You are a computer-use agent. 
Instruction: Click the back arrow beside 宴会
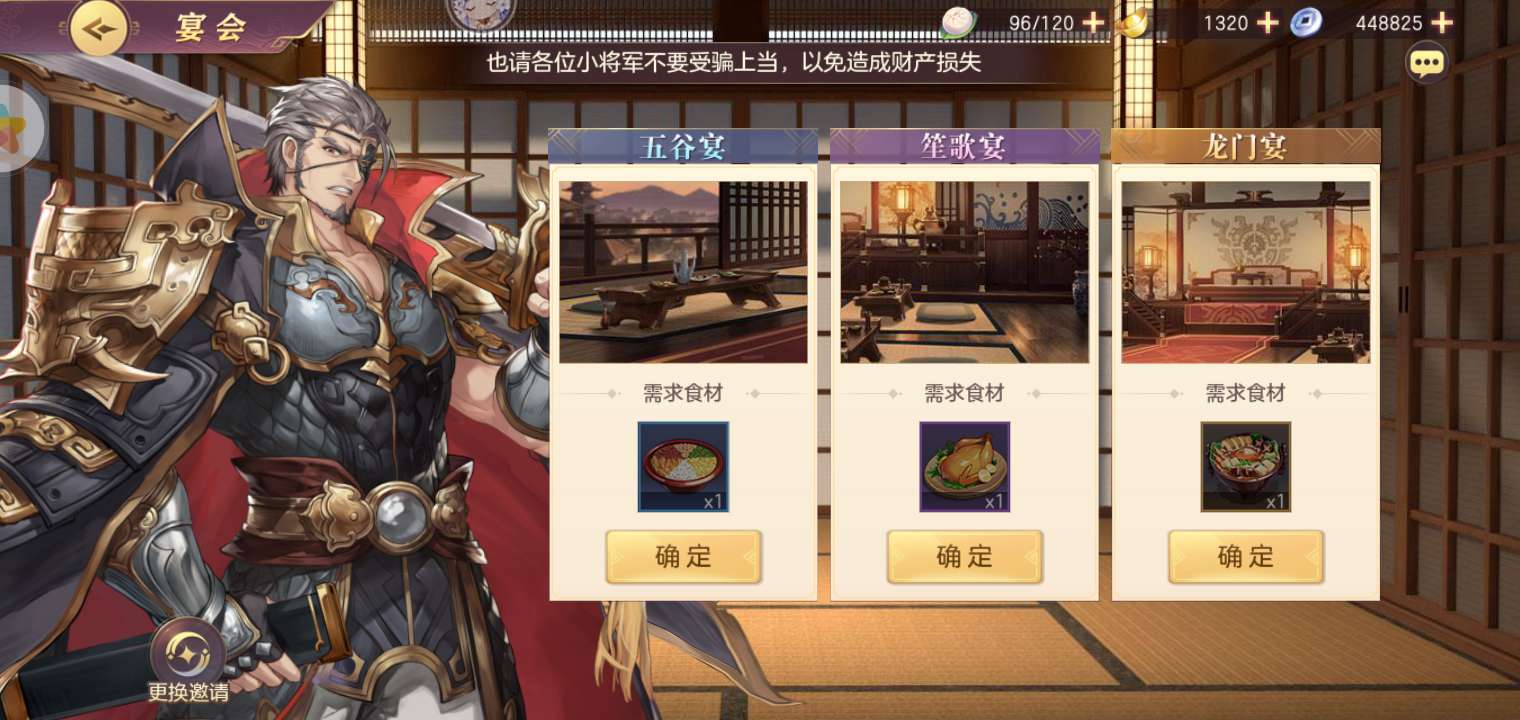pyautogui.click(x=99, y=28)
